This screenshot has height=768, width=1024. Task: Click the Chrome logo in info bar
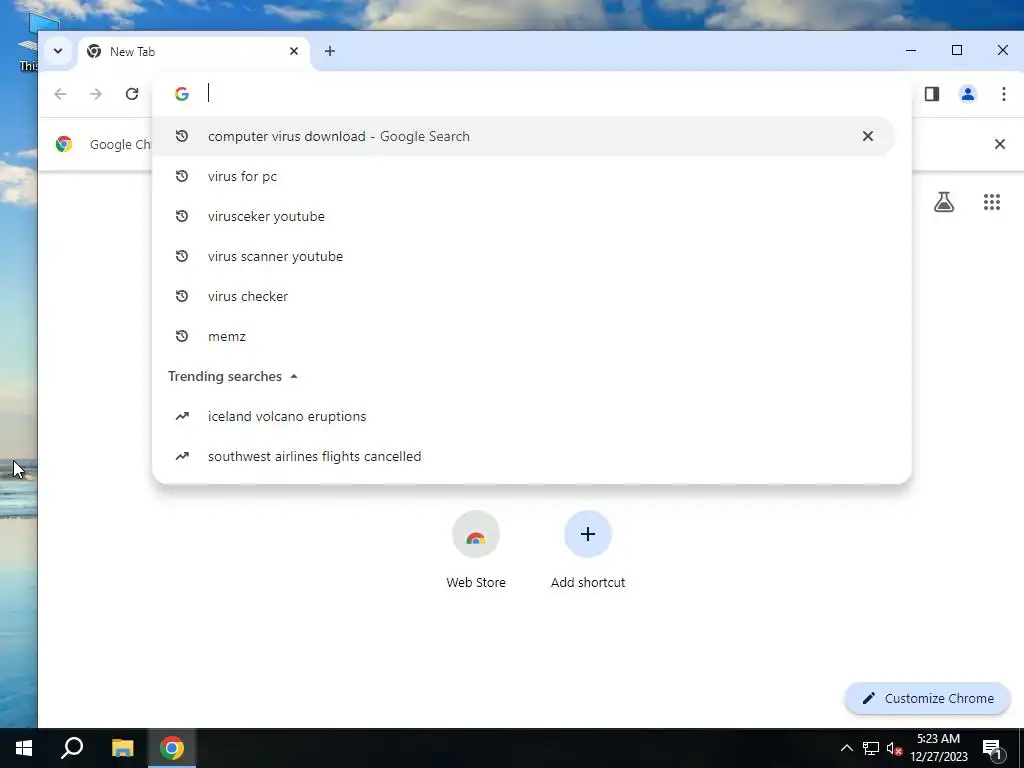click(64, 144)
